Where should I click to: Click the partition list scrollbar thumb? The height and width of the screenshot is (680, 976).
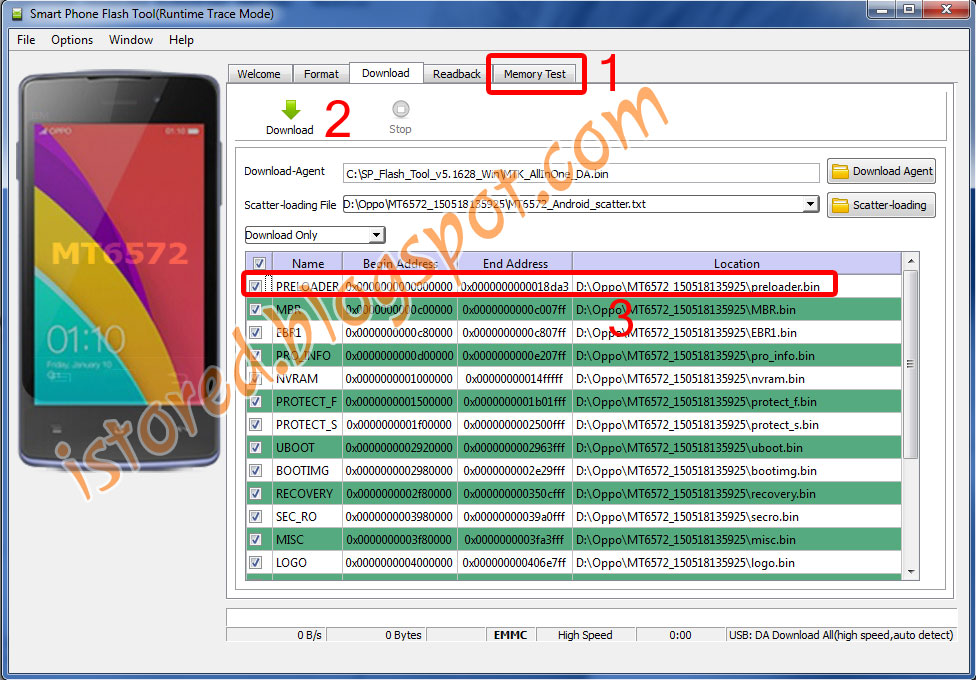[x=911, y=364]
